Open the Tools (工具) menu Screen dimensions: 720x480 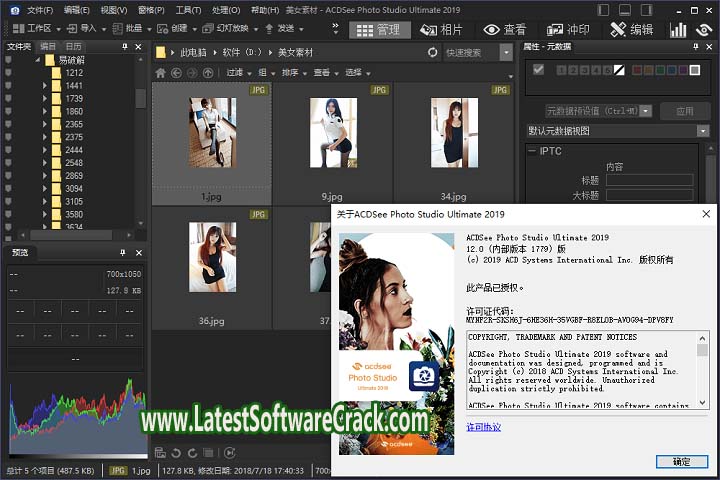tap(188, 10)
